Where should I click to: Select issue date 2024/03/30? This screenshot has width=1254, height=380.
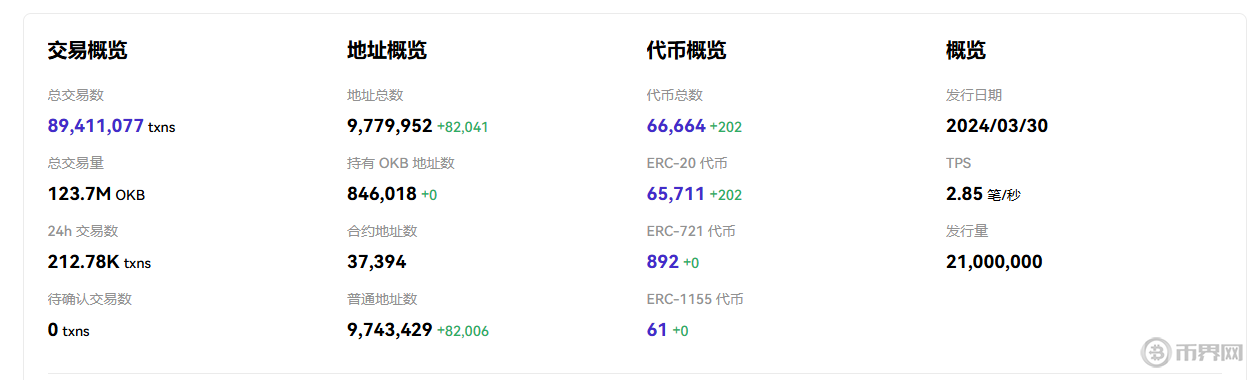click(997, 126)
